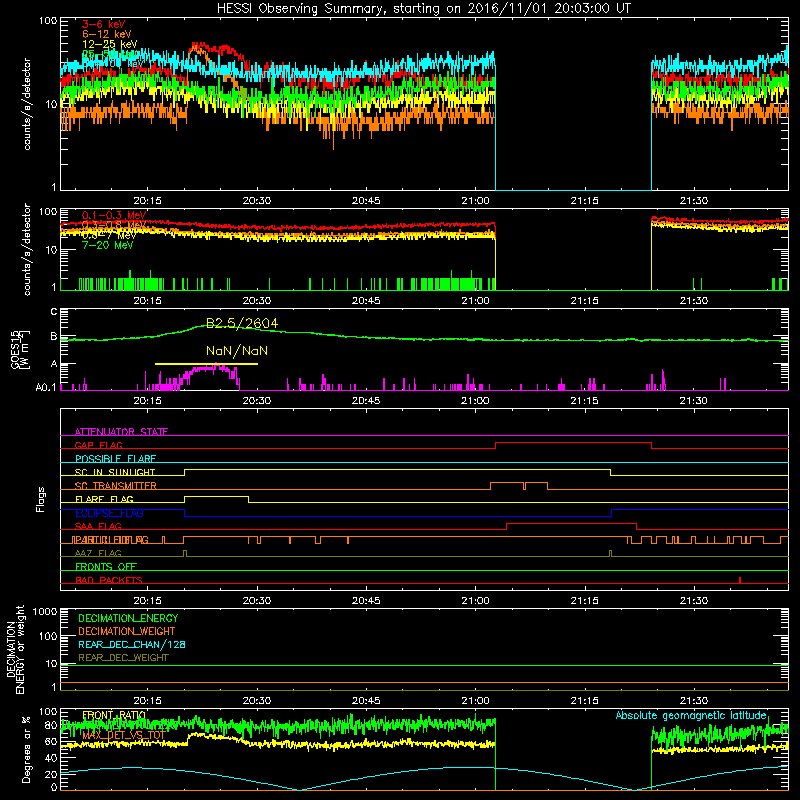
Task: Click the MAX_DET_VS_TOT legend label
Action: coord(123,735)
